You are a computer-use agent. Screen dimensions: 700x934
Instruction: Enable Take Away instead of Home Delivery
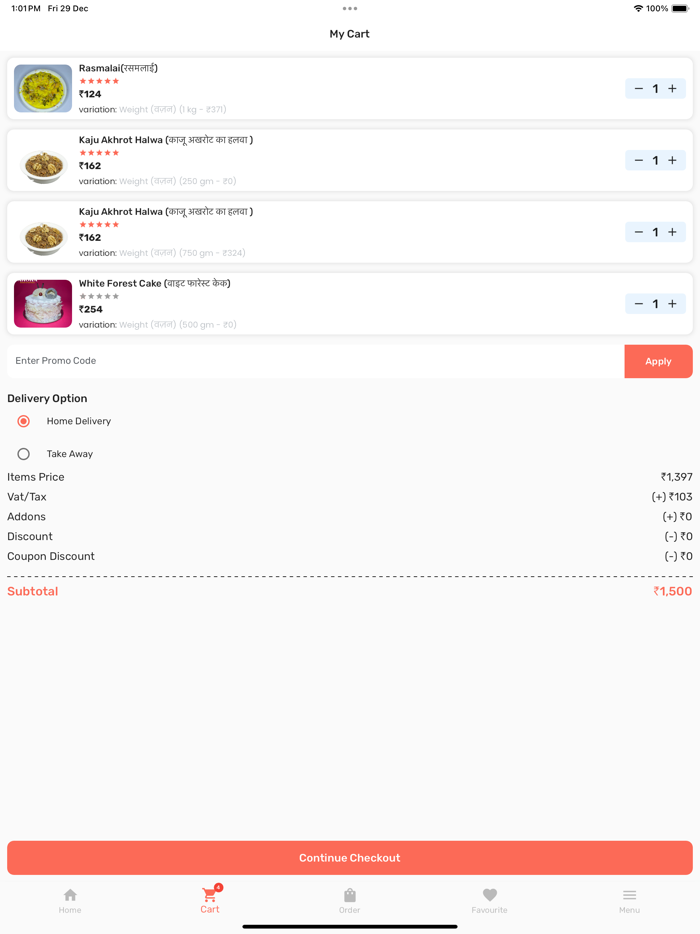pos(23,453)
